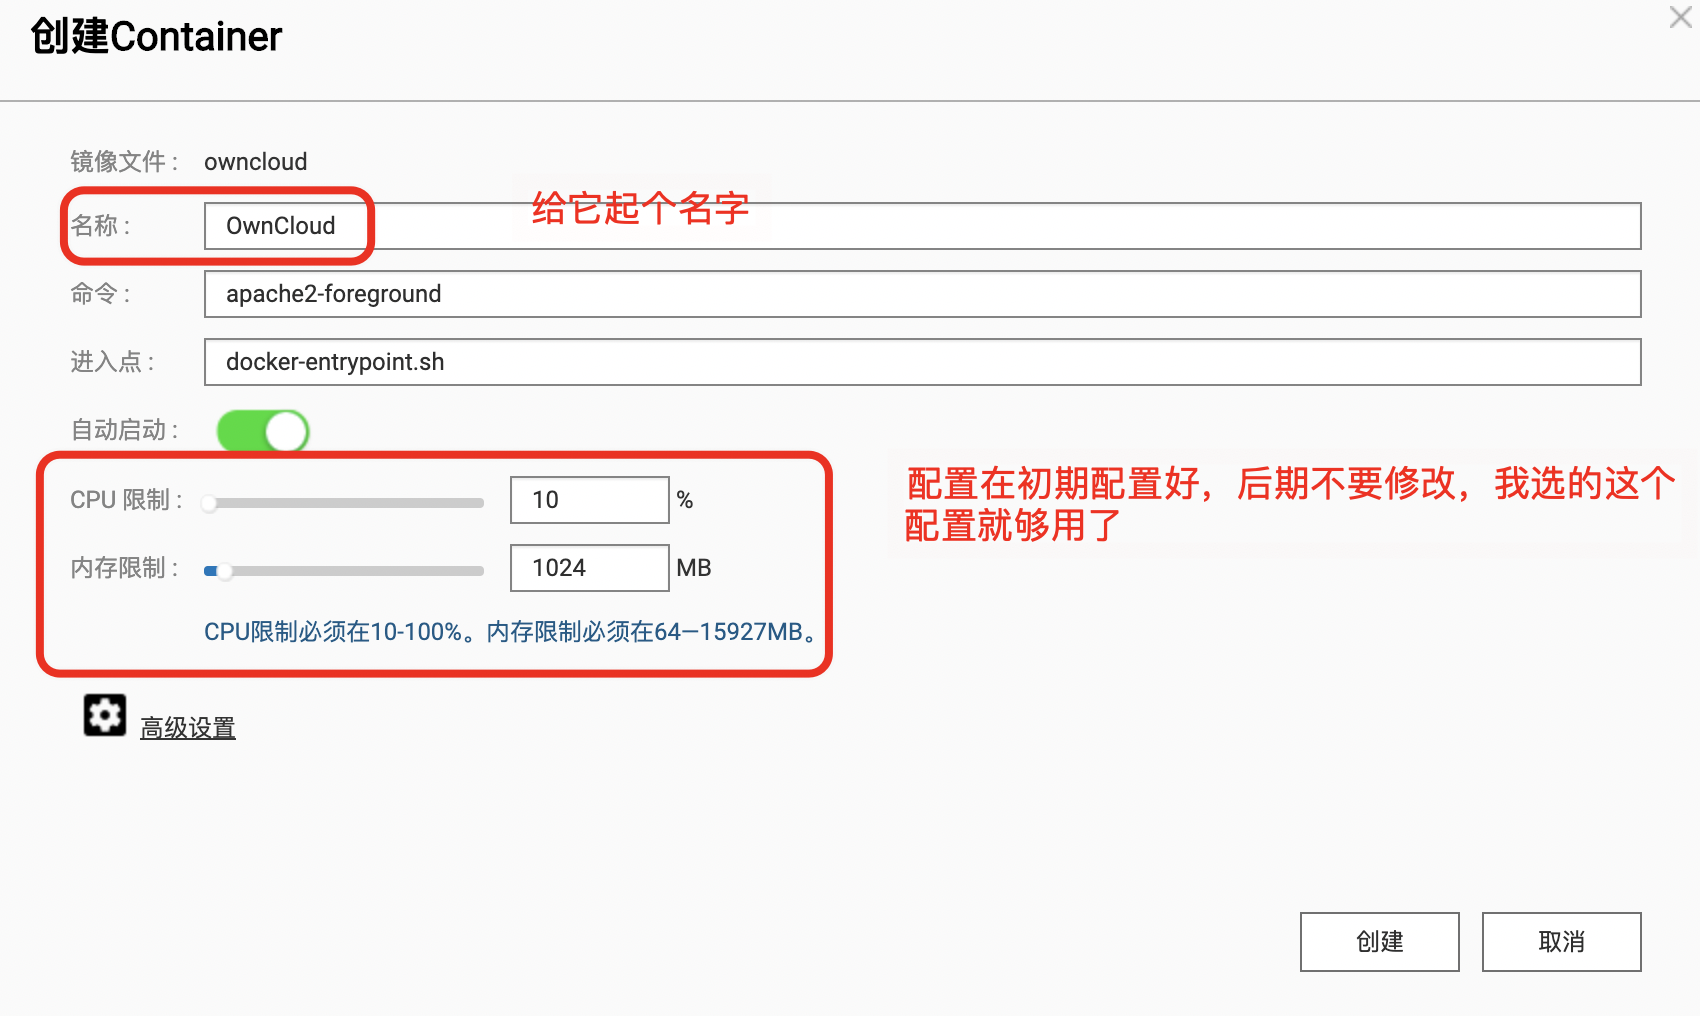Image resolution: width=1700 pixels, height=1016 pixels.
Task: Click the owncloud image file name
Action: pos(256,162)
